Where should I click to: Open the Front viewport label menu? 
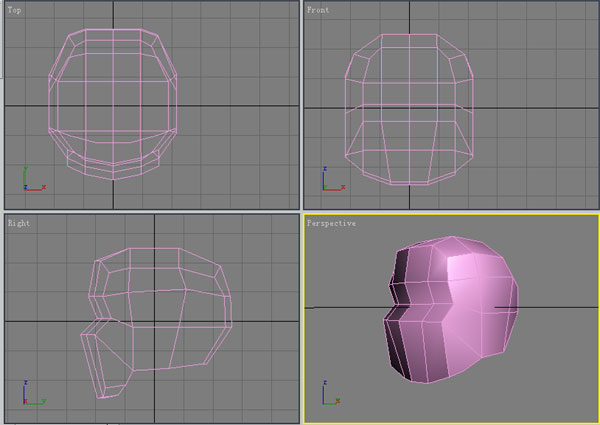pyautogui.click(x=319, y=10)
